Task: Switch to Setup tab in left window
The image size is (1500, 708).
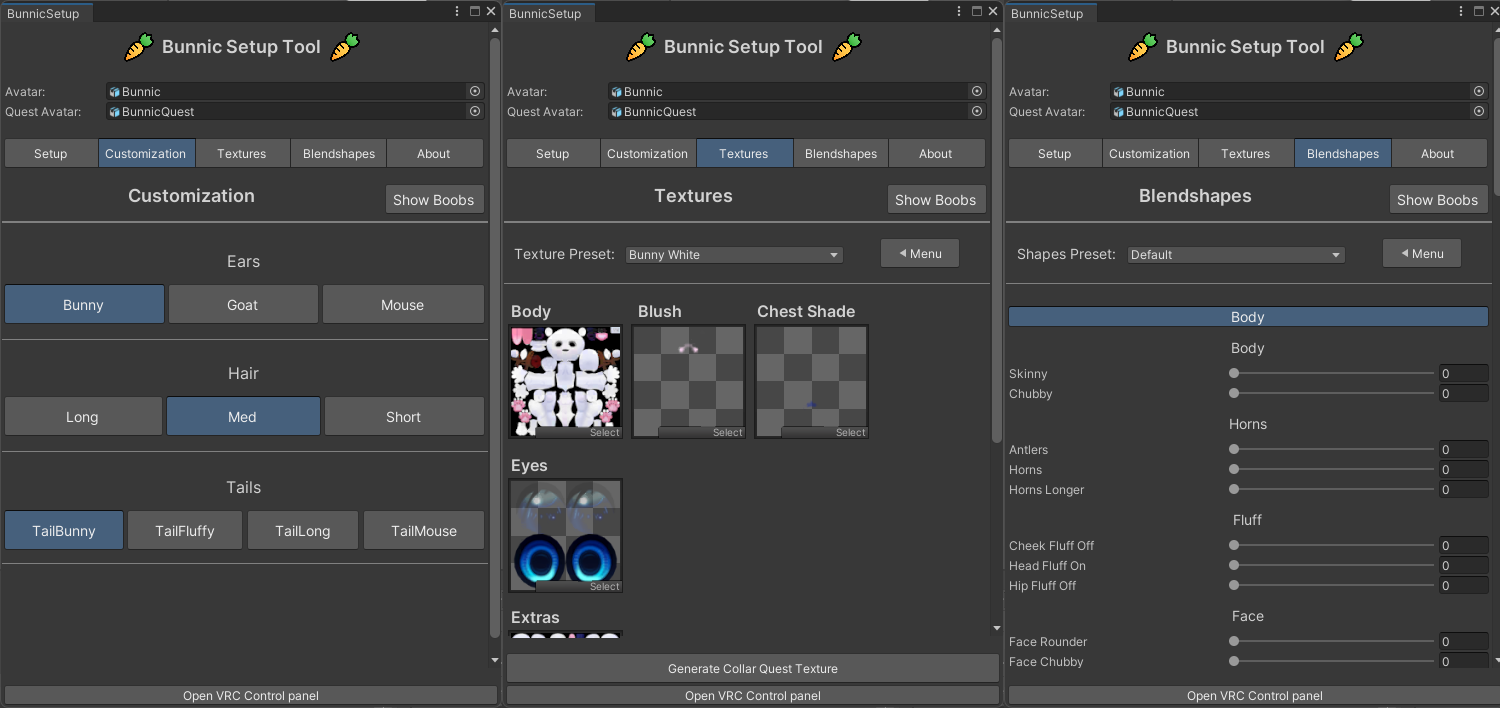Action: pos(51,153)
